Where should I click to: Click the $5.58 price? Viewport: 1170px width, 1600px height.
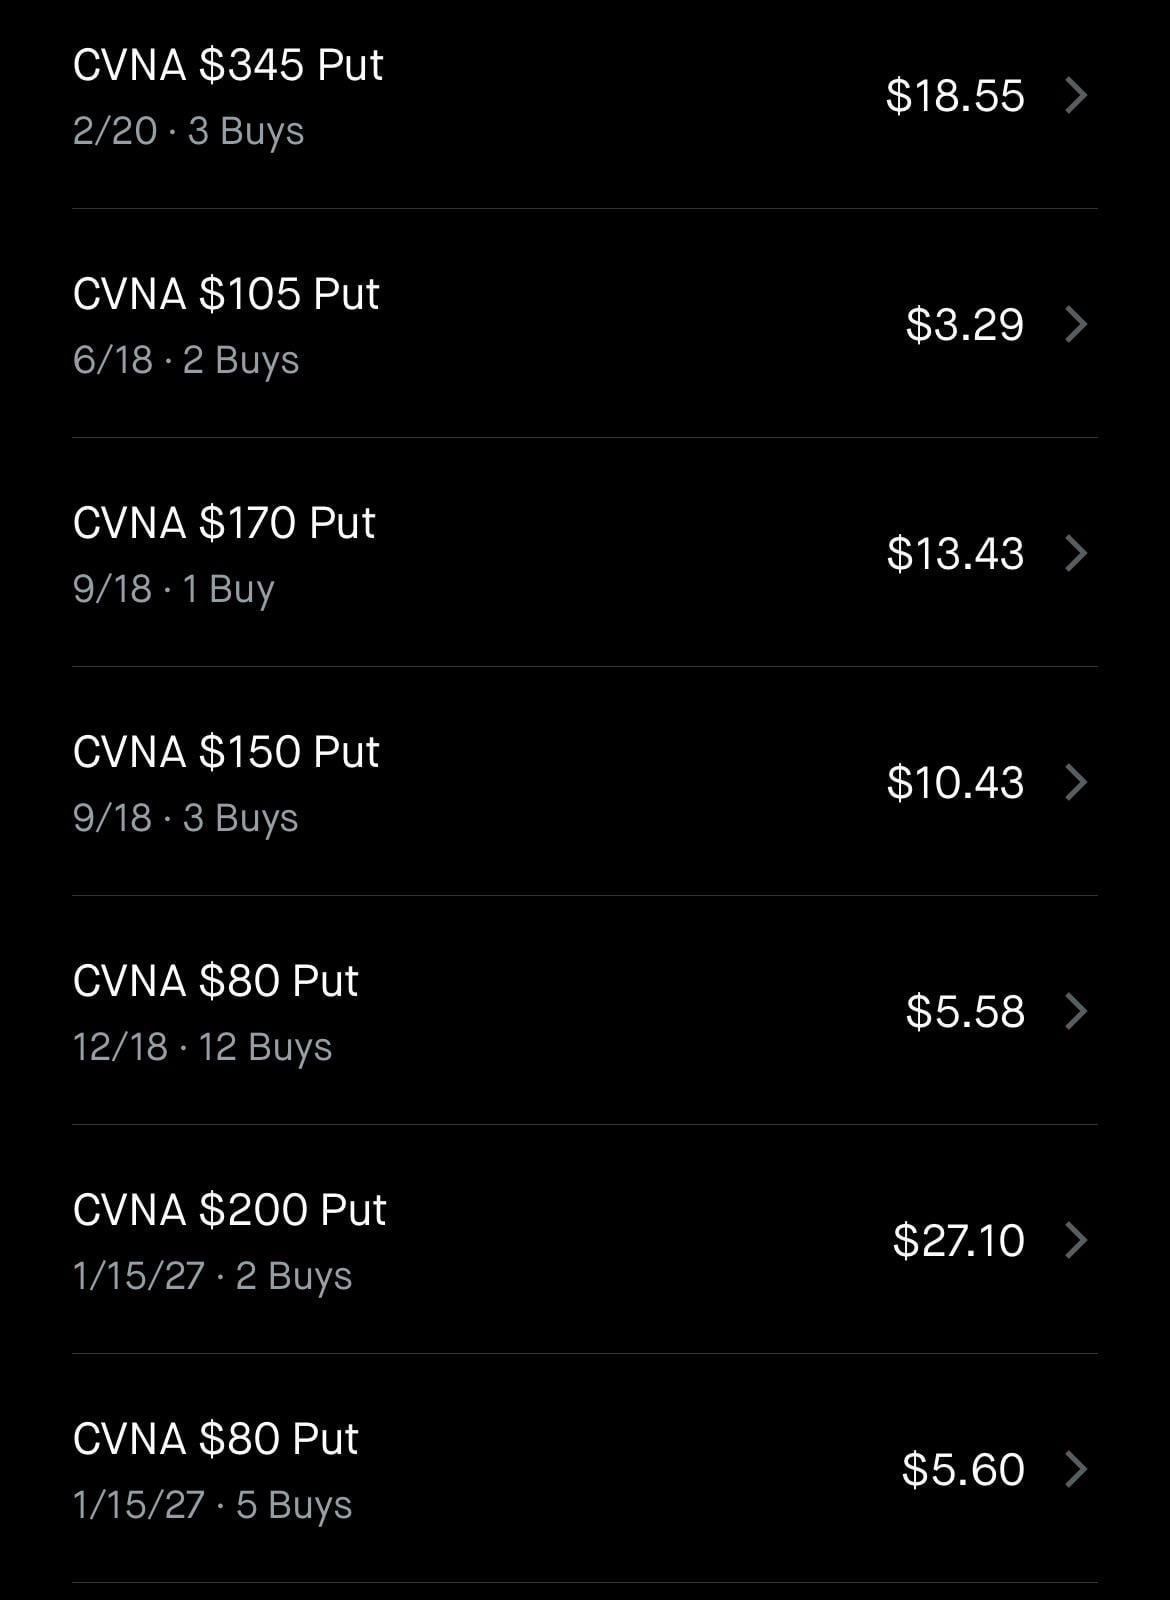965,1012
